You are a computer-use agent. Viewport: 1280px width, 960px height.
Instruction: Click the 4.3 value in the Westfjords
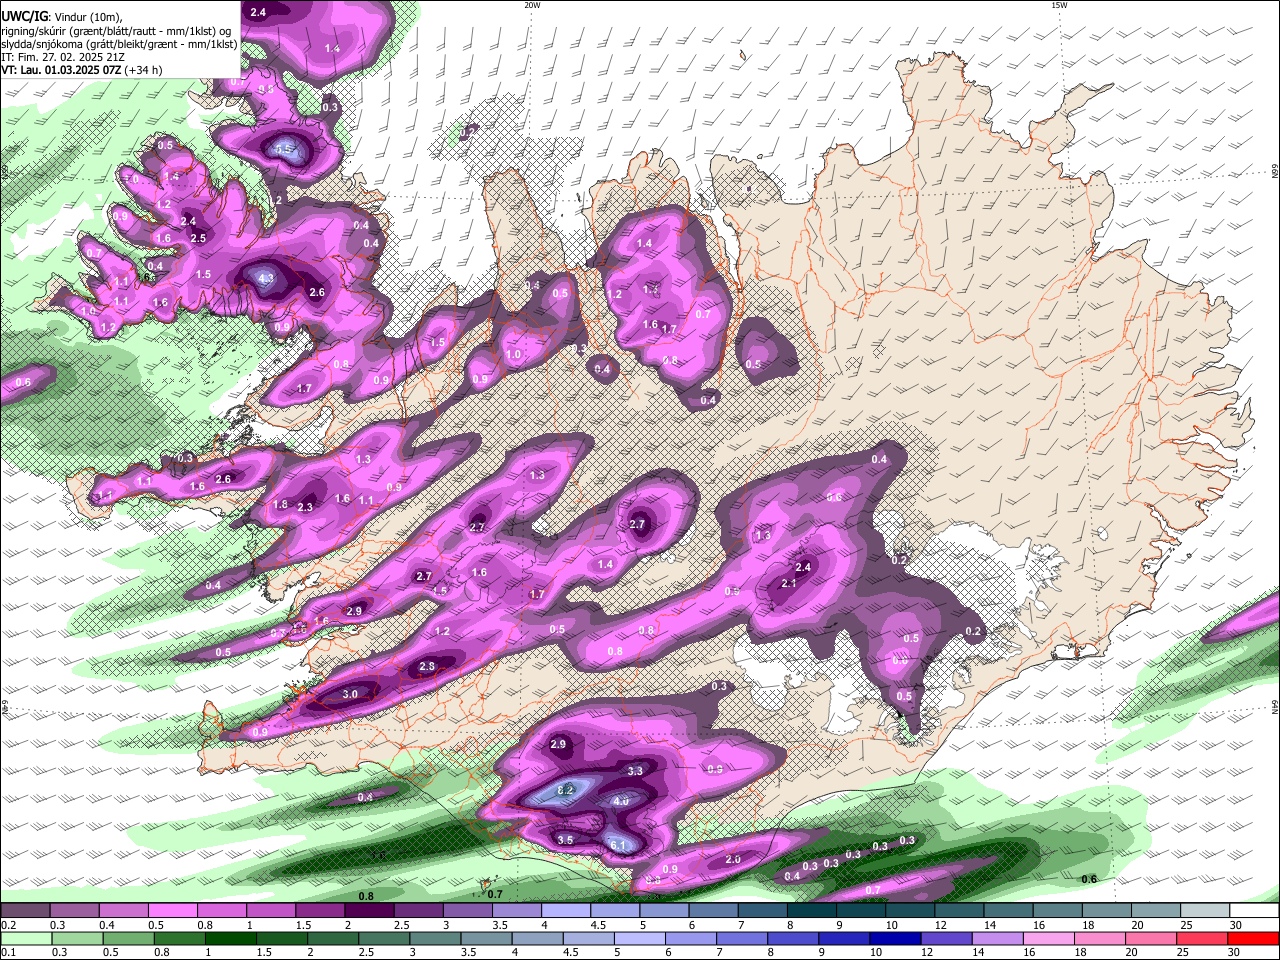(x=266, y=279)
